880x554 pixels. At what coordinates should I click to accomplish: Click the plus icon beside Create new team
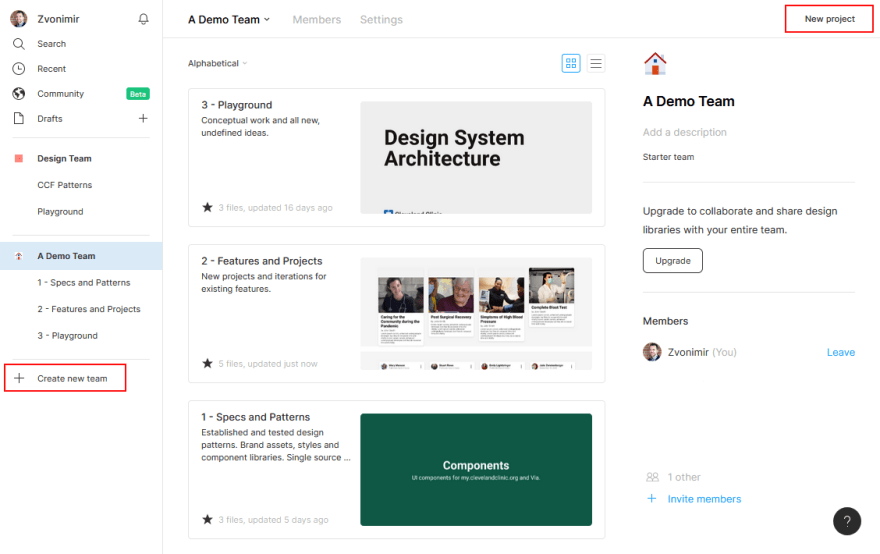(x=19, y=378)
